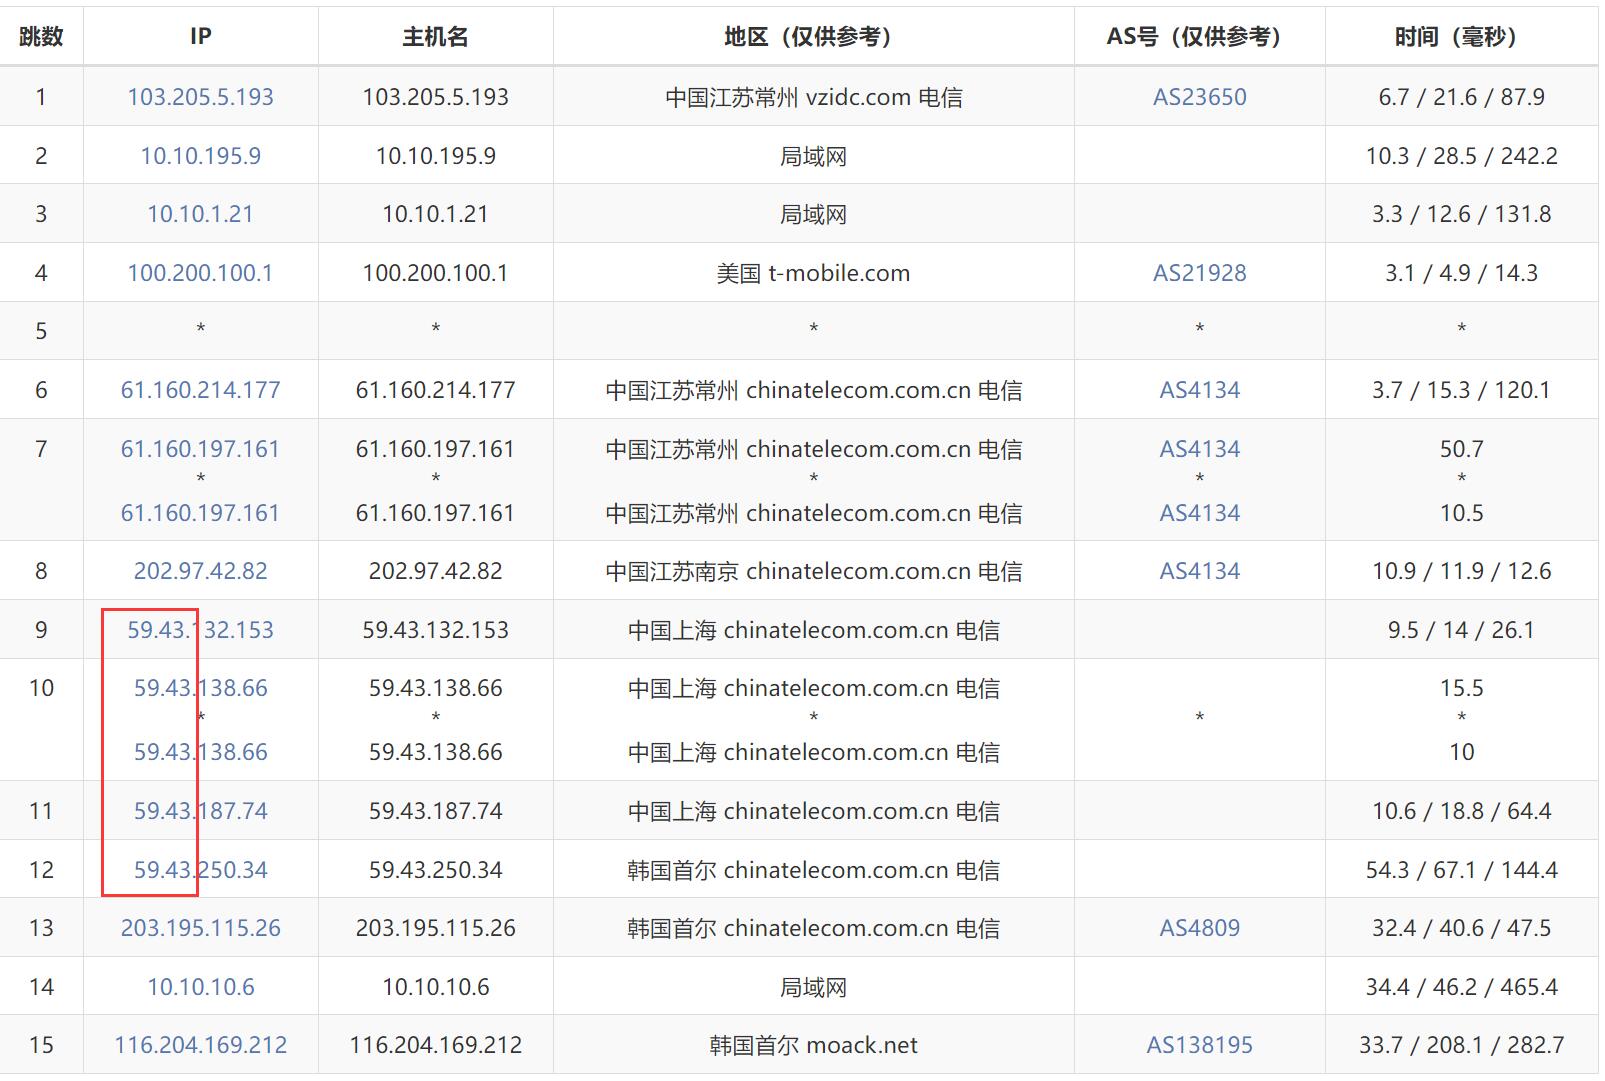Open IP link 202.97.42.82
The image size is (1605, 1081).
click(x=200, y=571)
